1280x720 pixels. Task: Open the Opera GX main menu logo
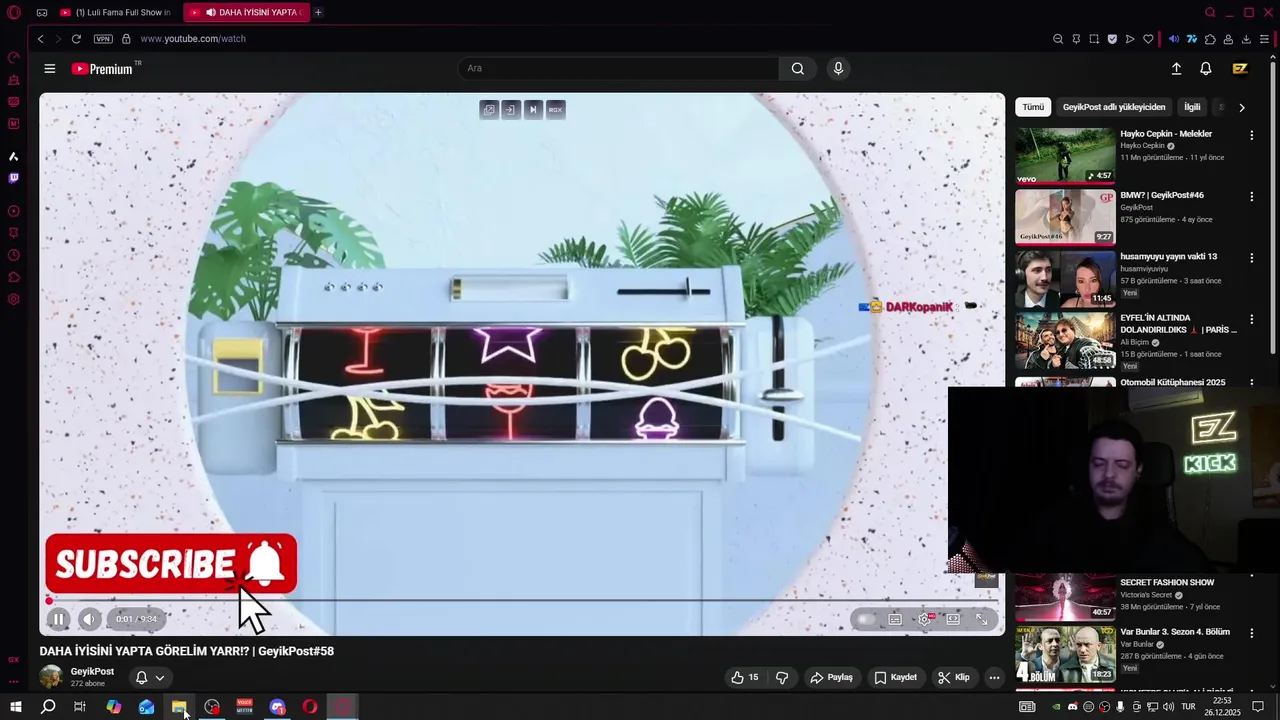(x=14, y=12)
